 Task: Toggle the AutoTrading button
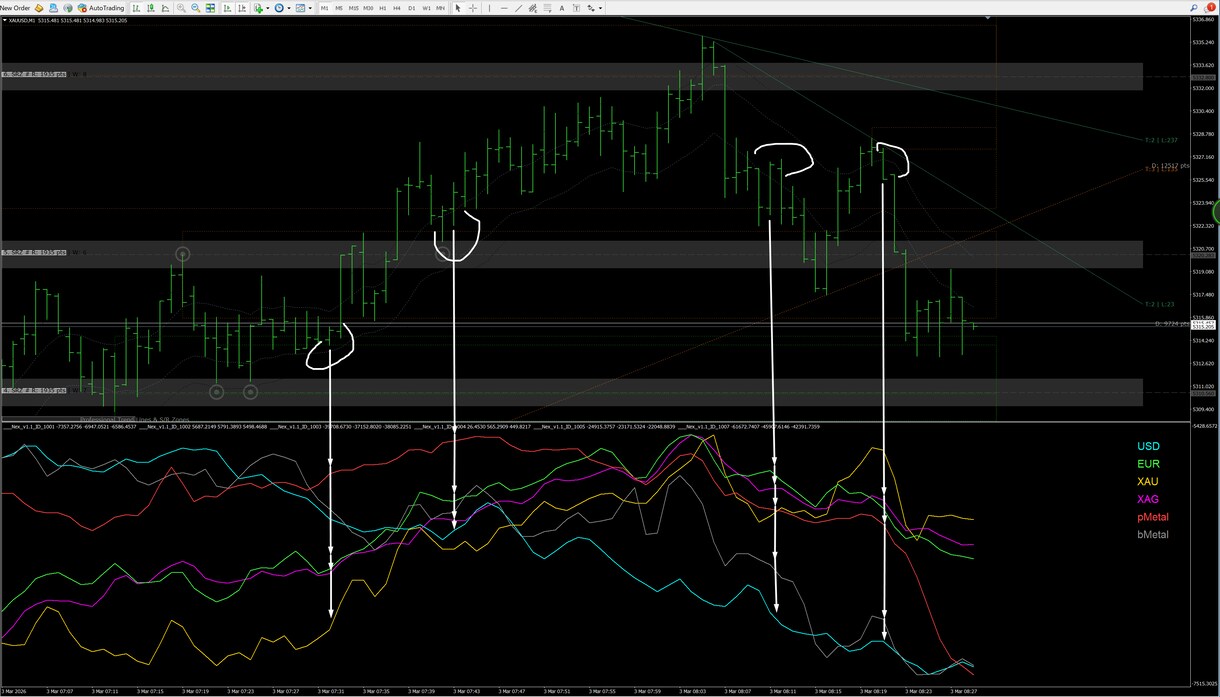click(x=100, y=8)
